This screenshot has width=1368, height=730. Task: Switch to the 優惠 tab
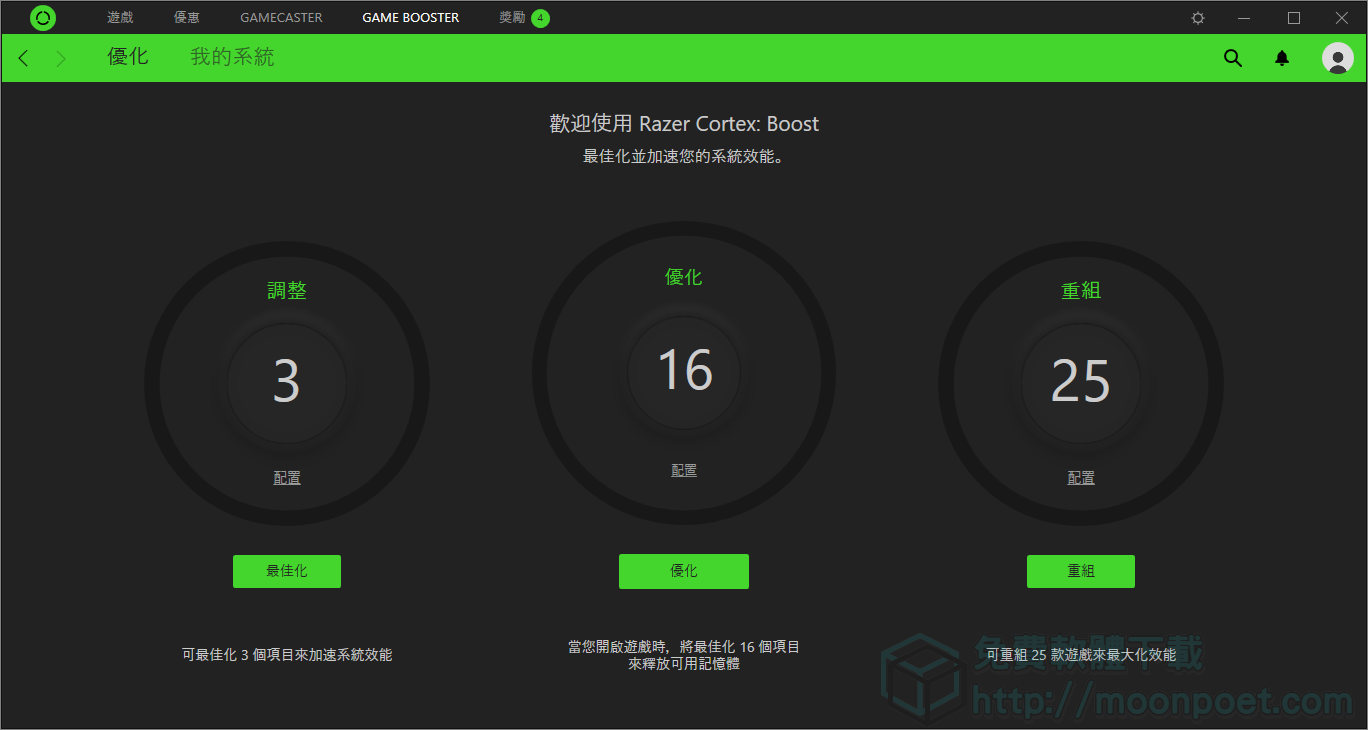click(x=187, y=18)
